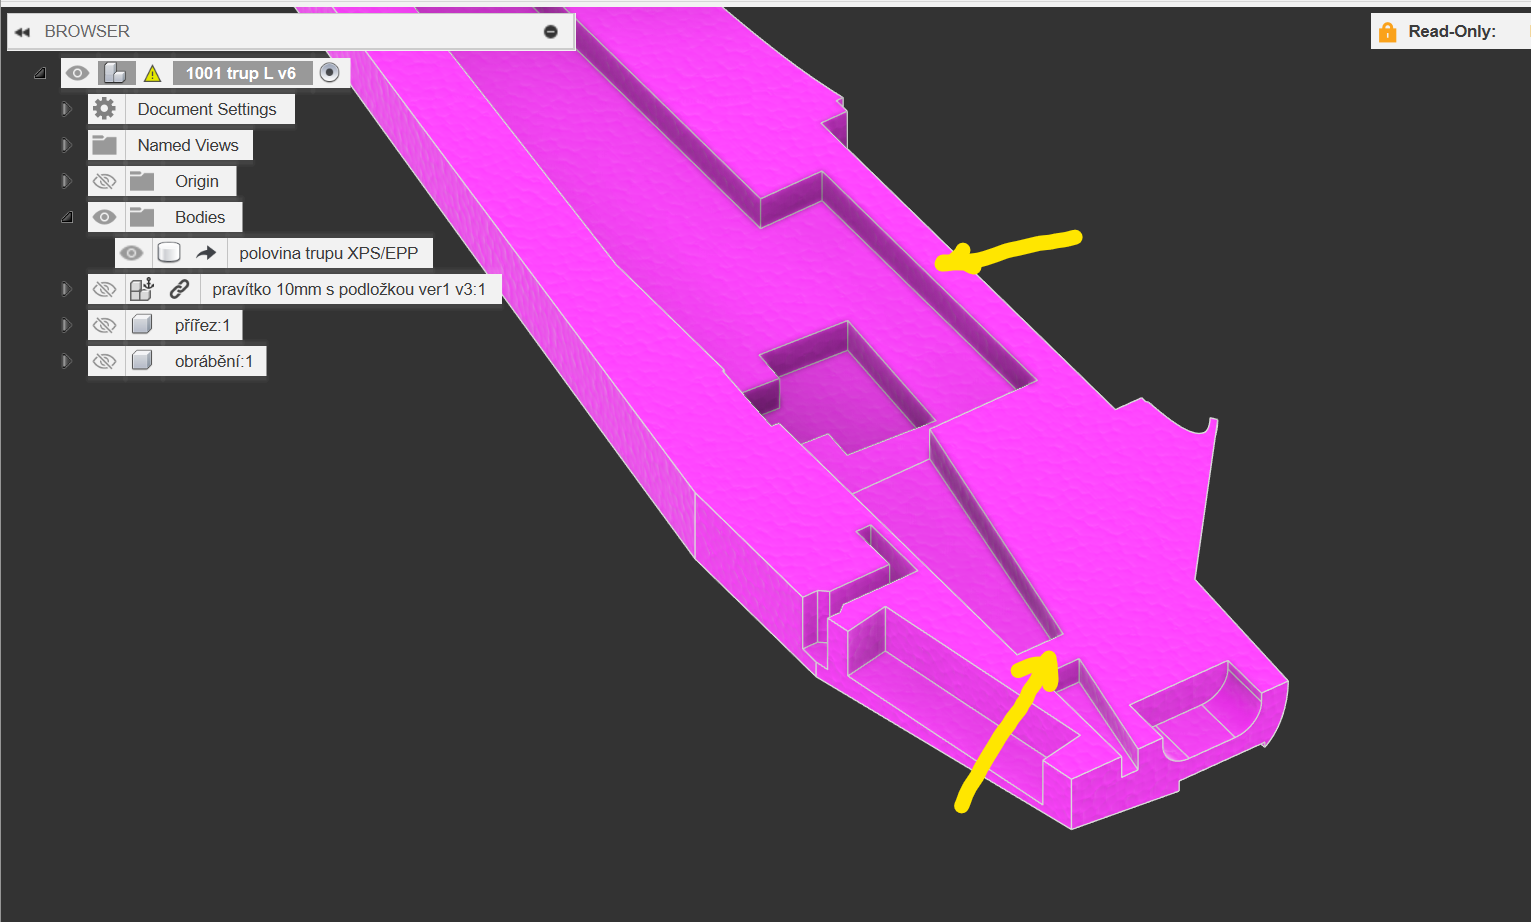Image resolution: width=1531 pixels, height=922 pixels.
Task: Click the arrow icon beside polovina trupu XPS/EPP
Action: [x=206, y=253]
